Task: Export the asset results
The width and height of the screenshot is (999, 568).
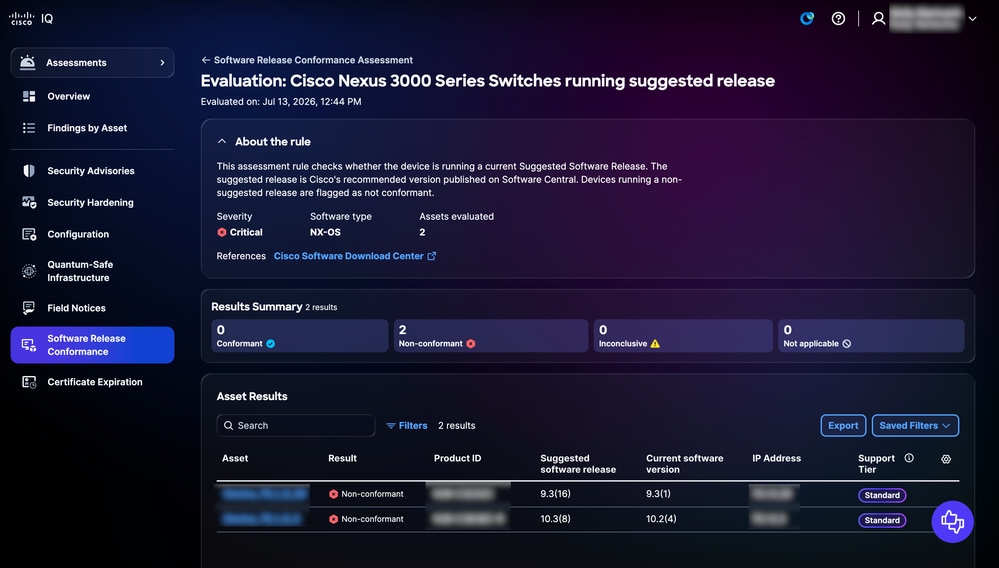Action: 843,425
